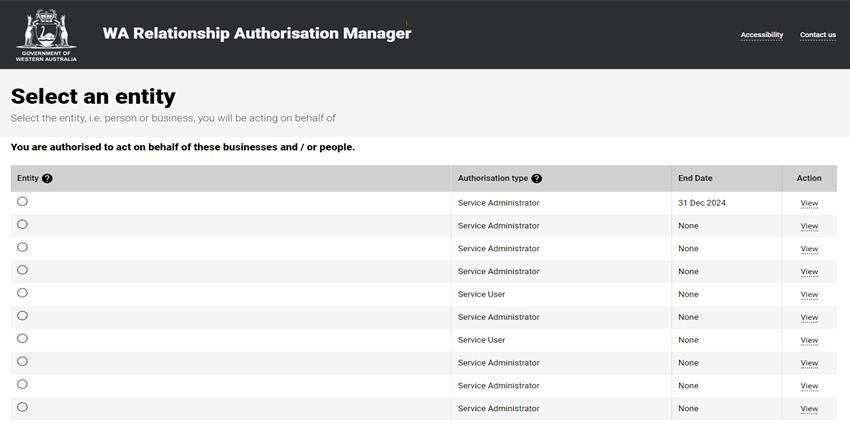This screenshot has height=425, width=850.
Task: Select the second row entity radio button
Action: [22, 224]
